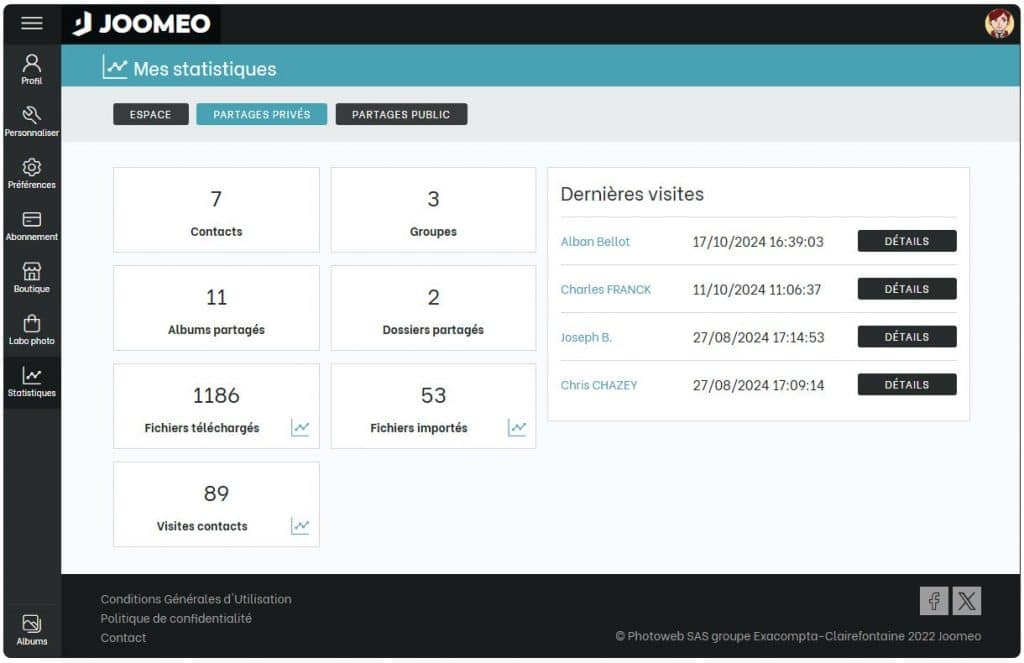
Task: Open Albums at the sidebar bottom
Action: pos(31,630)
